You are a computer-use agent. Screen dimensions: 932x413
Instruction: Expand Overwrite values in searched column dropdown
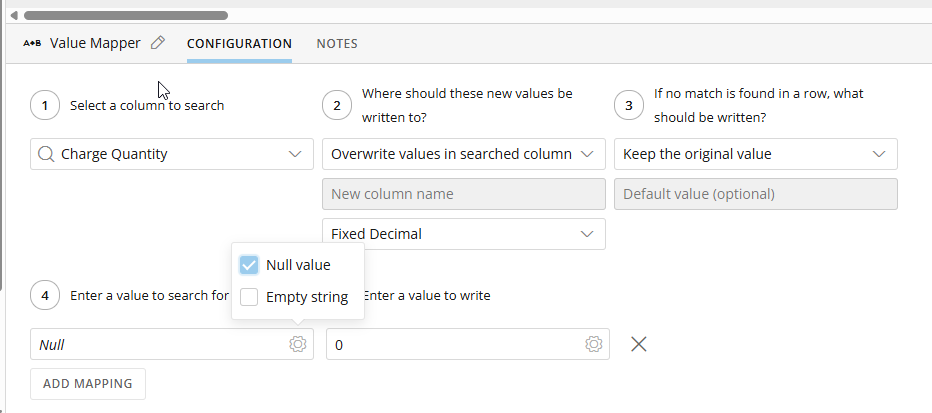[x=464, y=154]
